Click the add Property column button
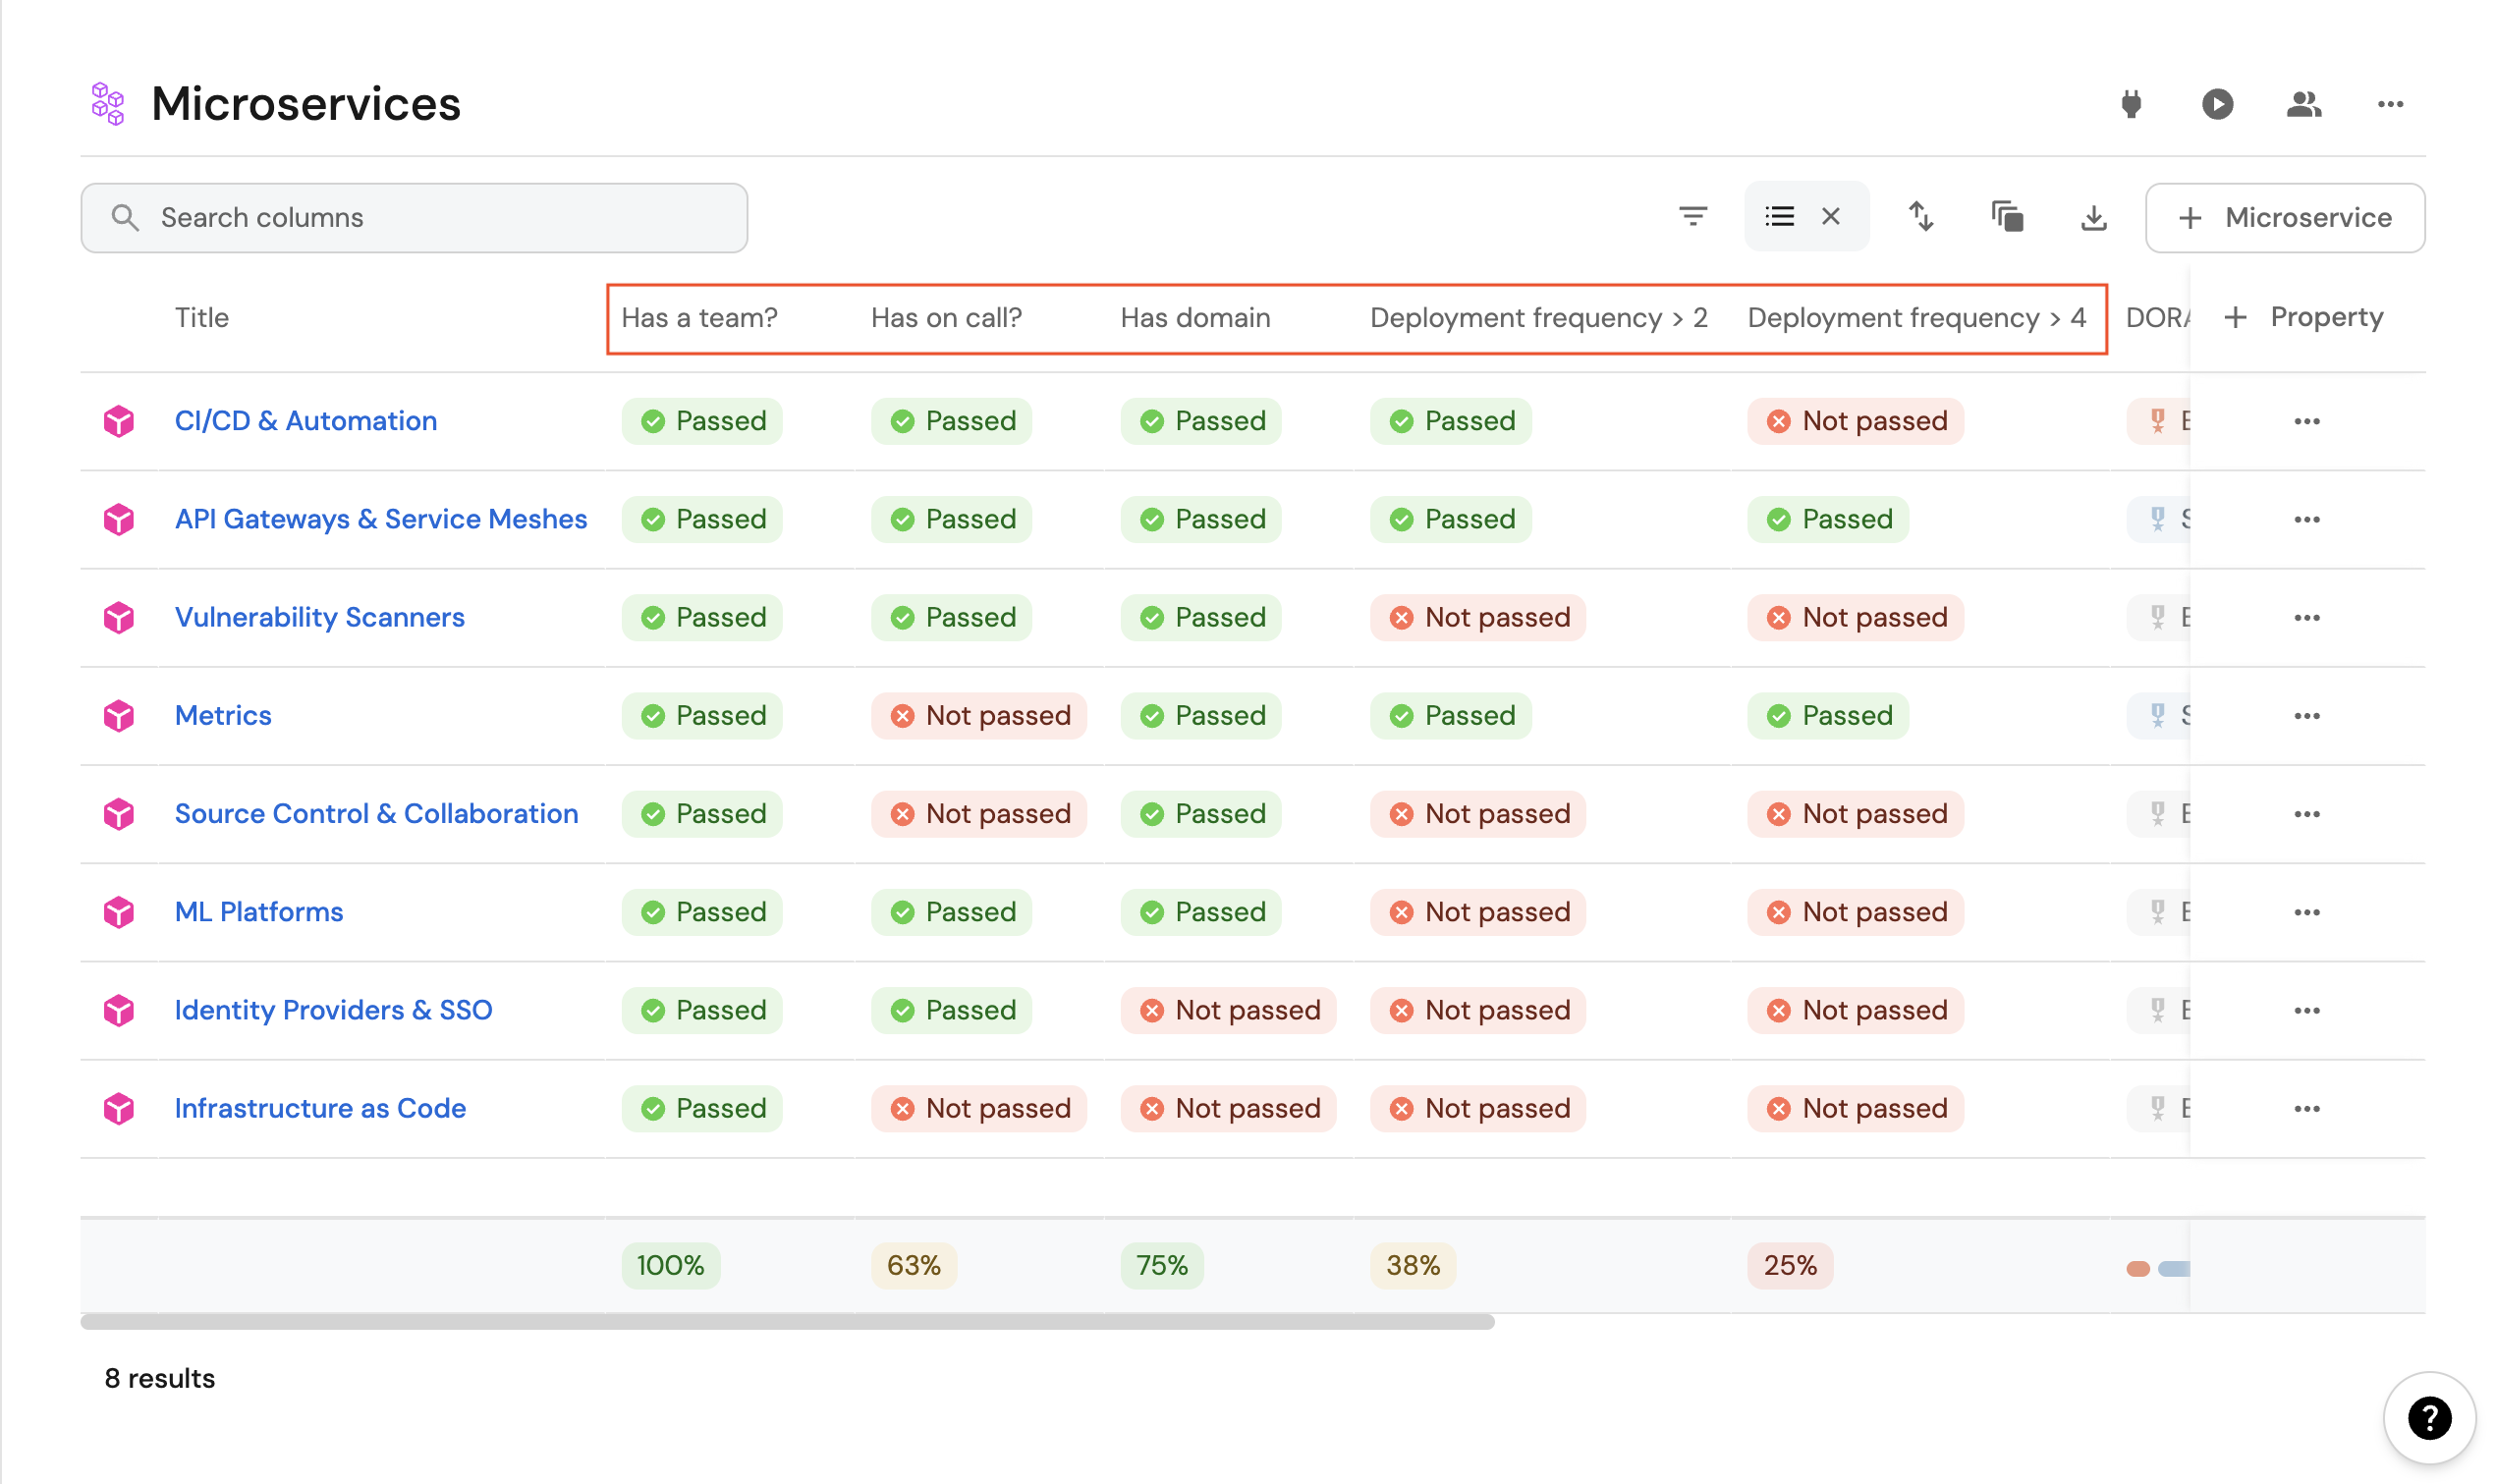 2303,318
